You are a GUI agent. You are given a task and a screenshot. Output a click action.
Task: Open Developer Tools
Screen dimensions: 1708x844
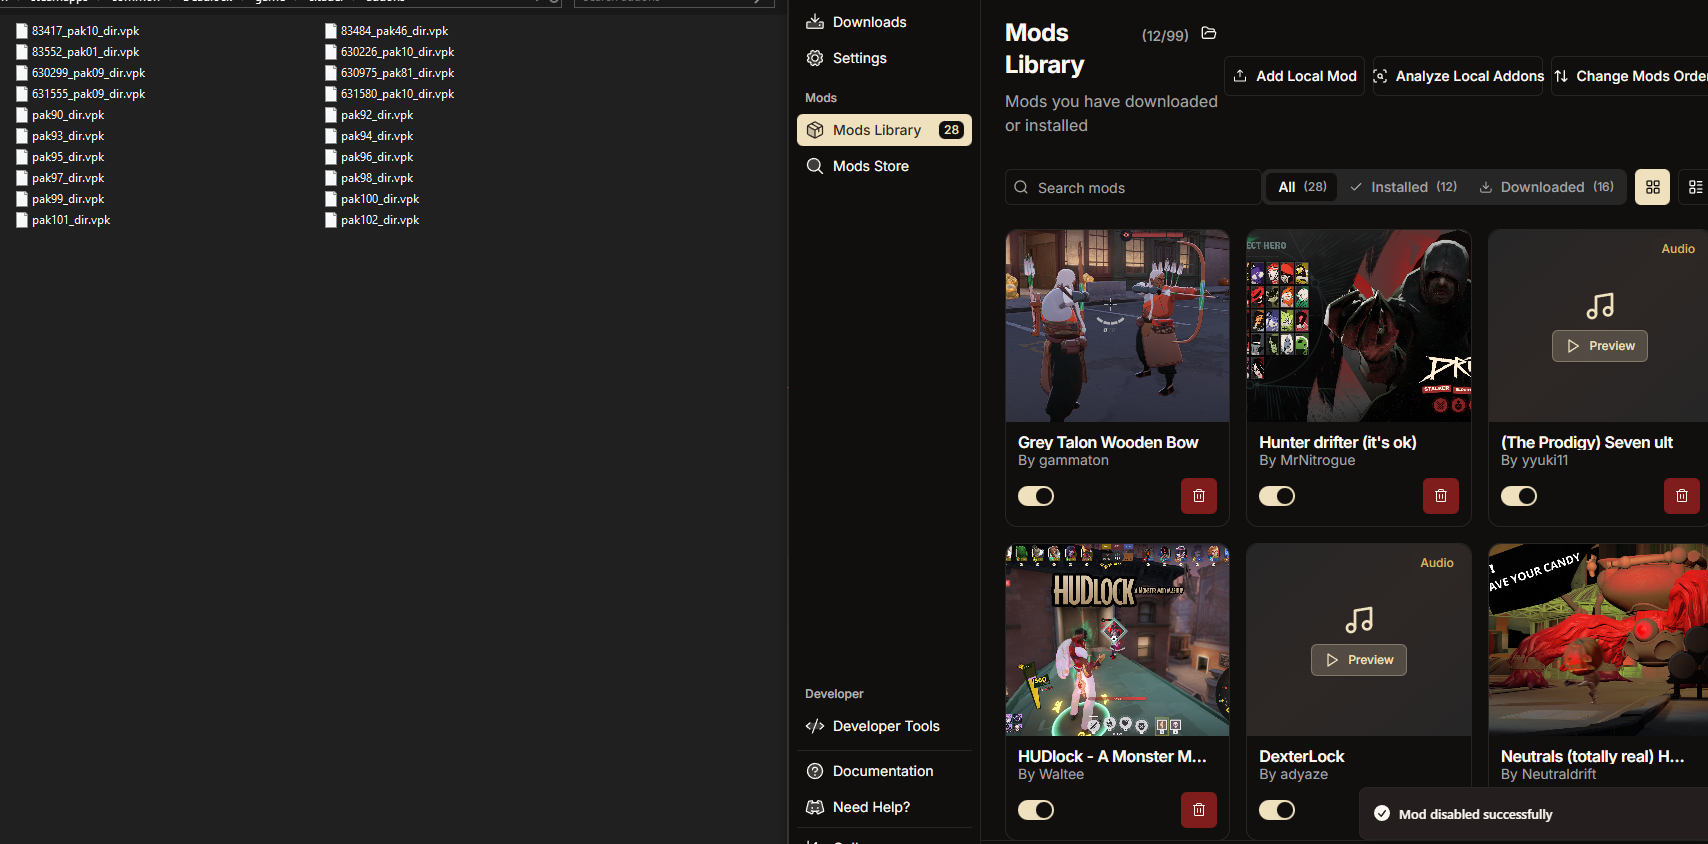pyautogui.click(x=884, y=726)
